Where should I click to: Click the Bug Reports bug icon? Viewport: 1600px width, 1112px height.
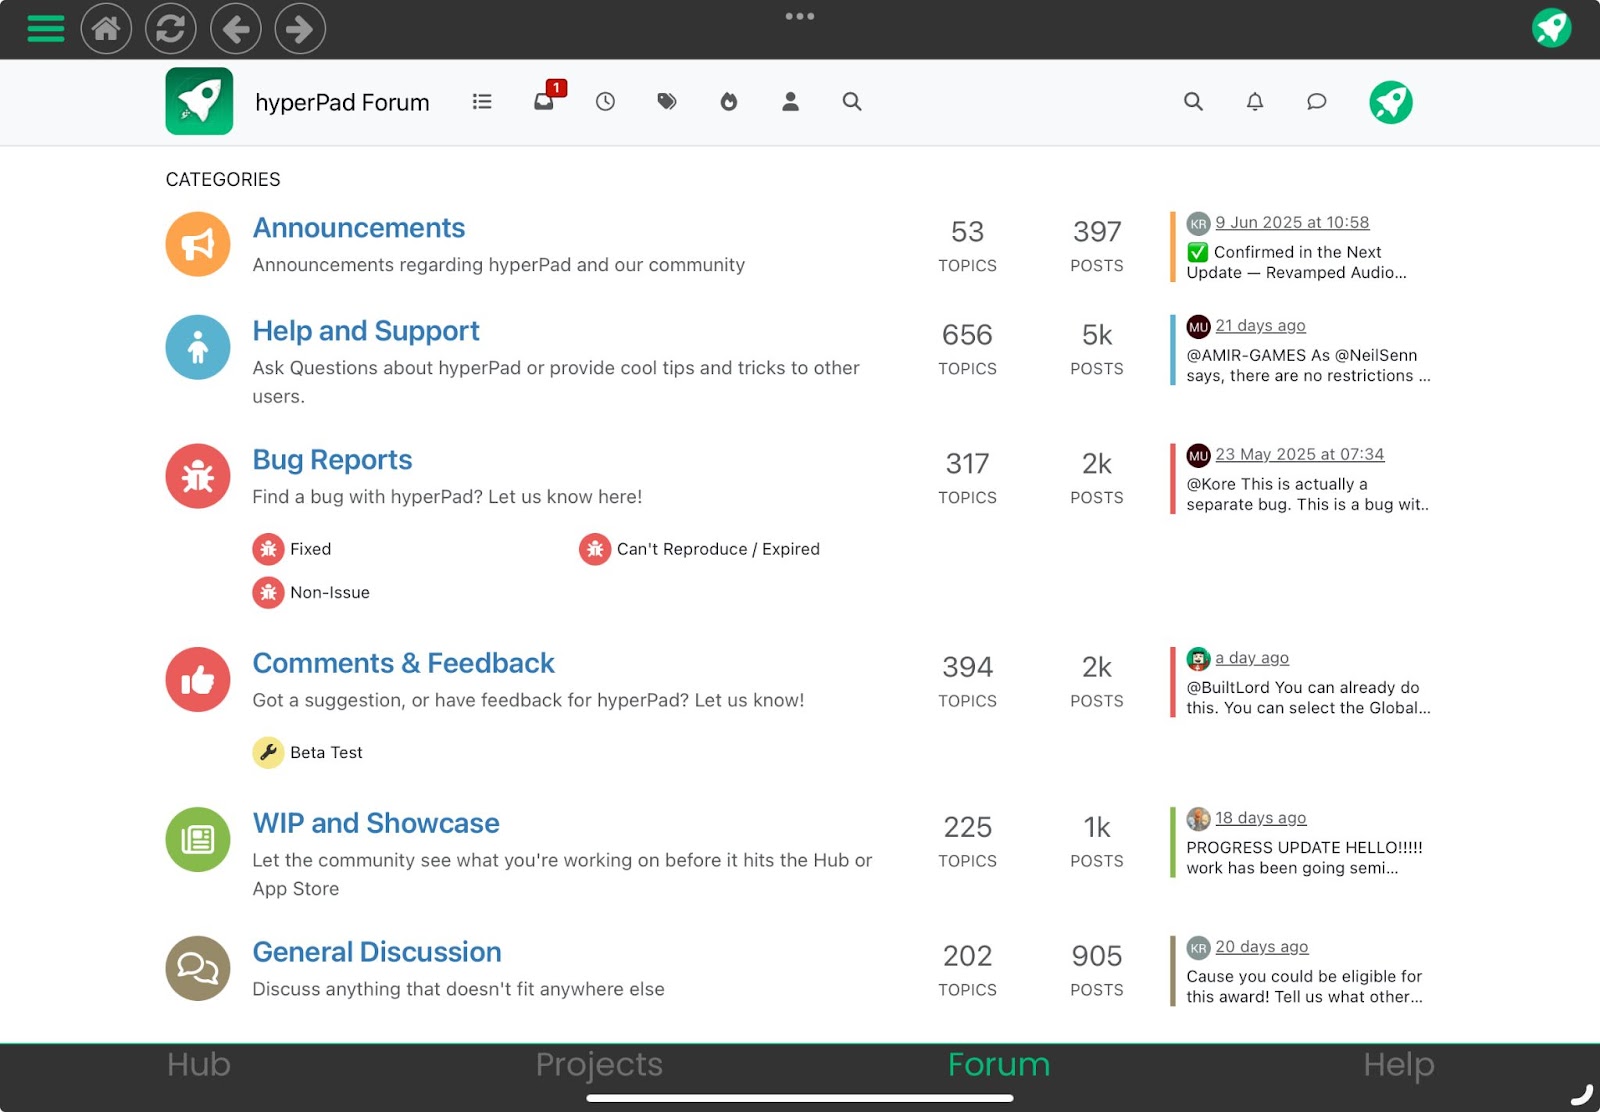pos(198,476)
